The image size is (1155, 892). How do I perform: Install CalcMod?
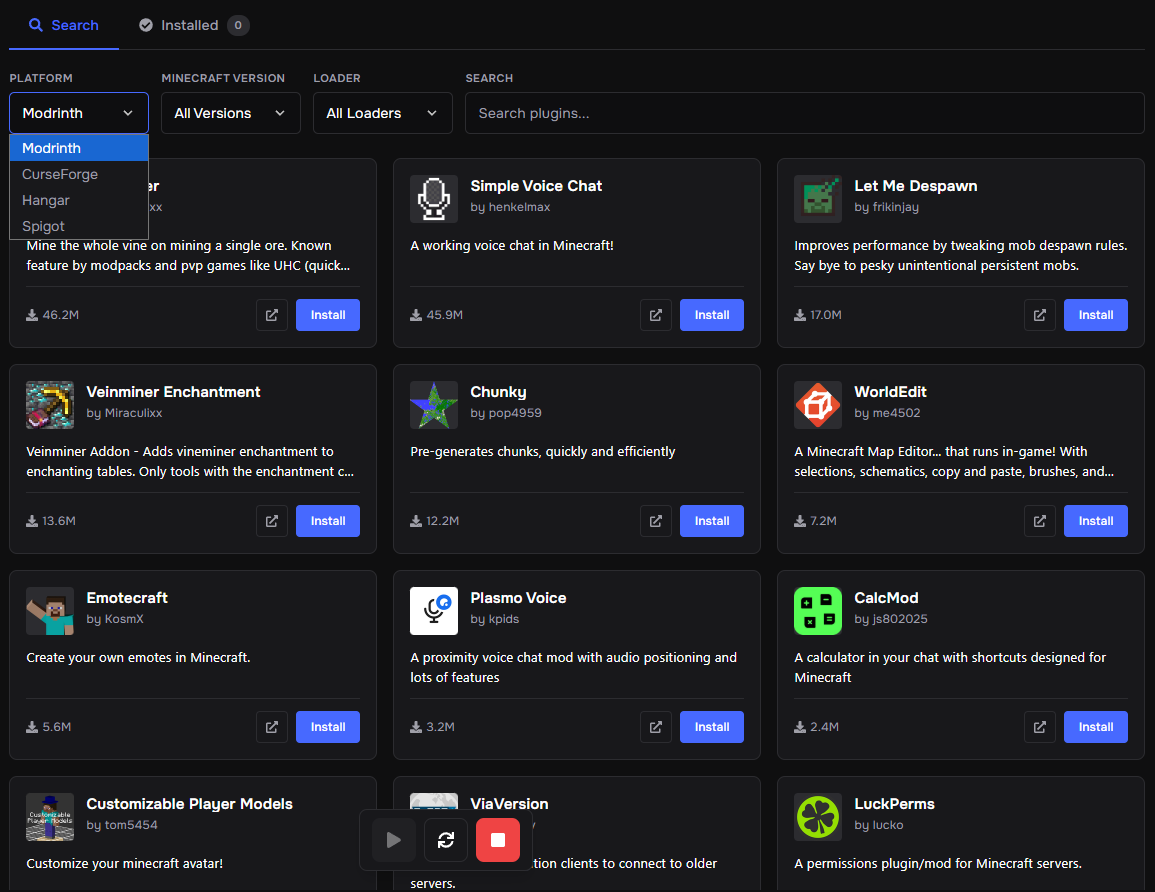click(1095, 727)
